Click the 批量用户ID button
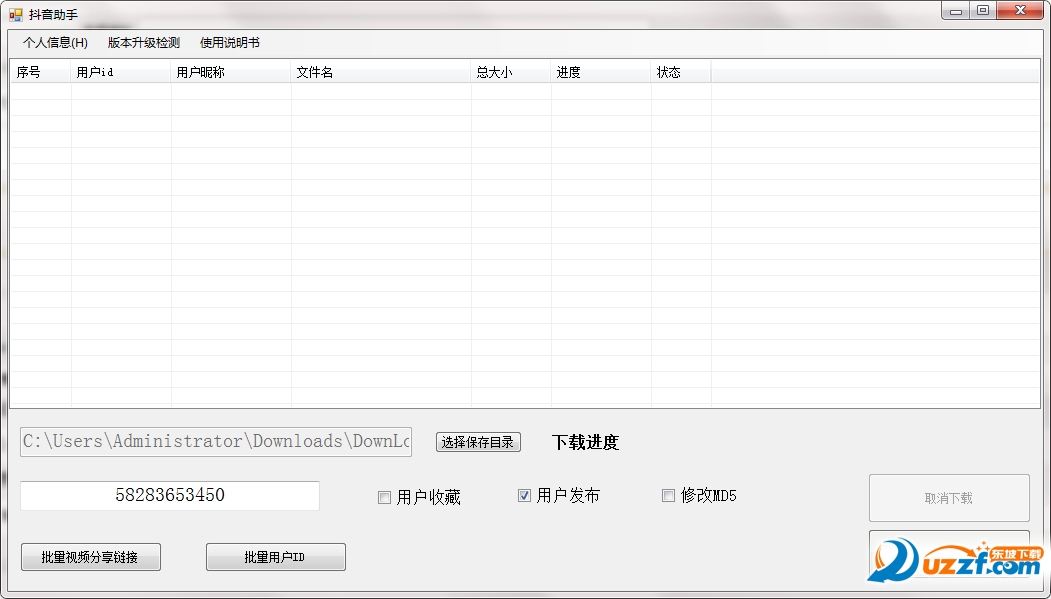This screenshot has height=599, width=1051. pyautogui.click(x=275, y=557)
